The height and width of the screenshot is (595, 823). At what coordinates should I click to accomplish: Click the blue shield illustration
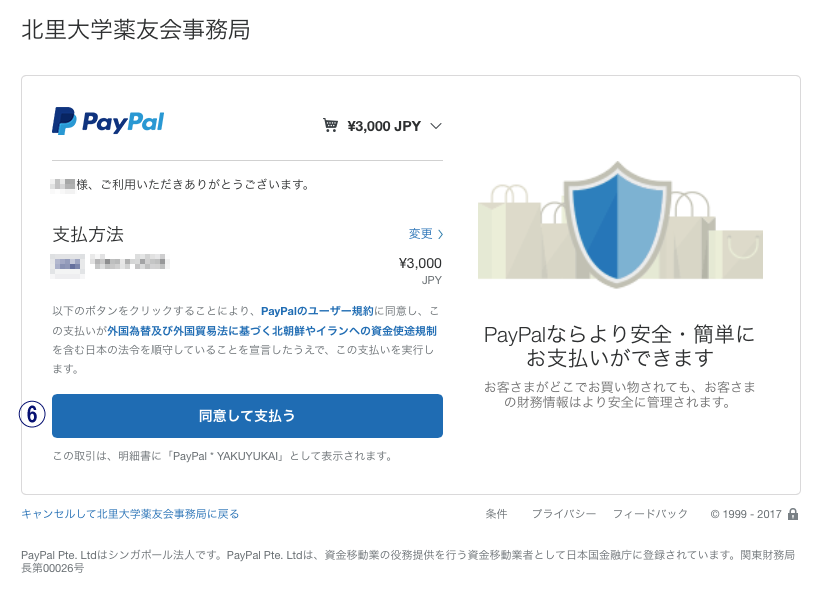(x=617, y=225)
